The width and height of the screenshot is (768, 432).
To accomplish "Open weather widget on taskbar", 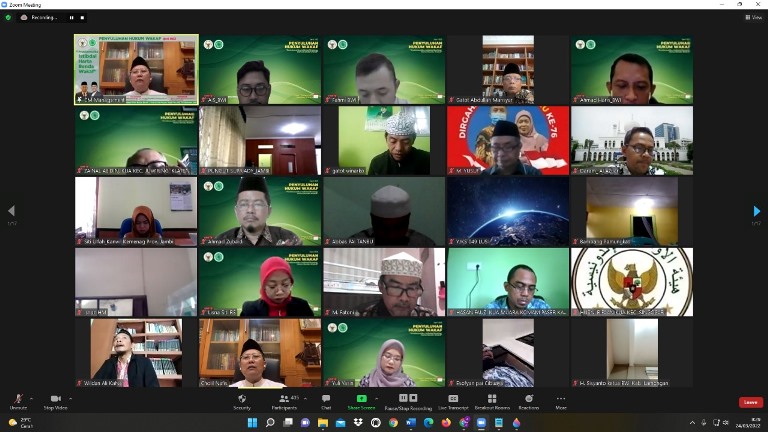I will tap(21, 423).
